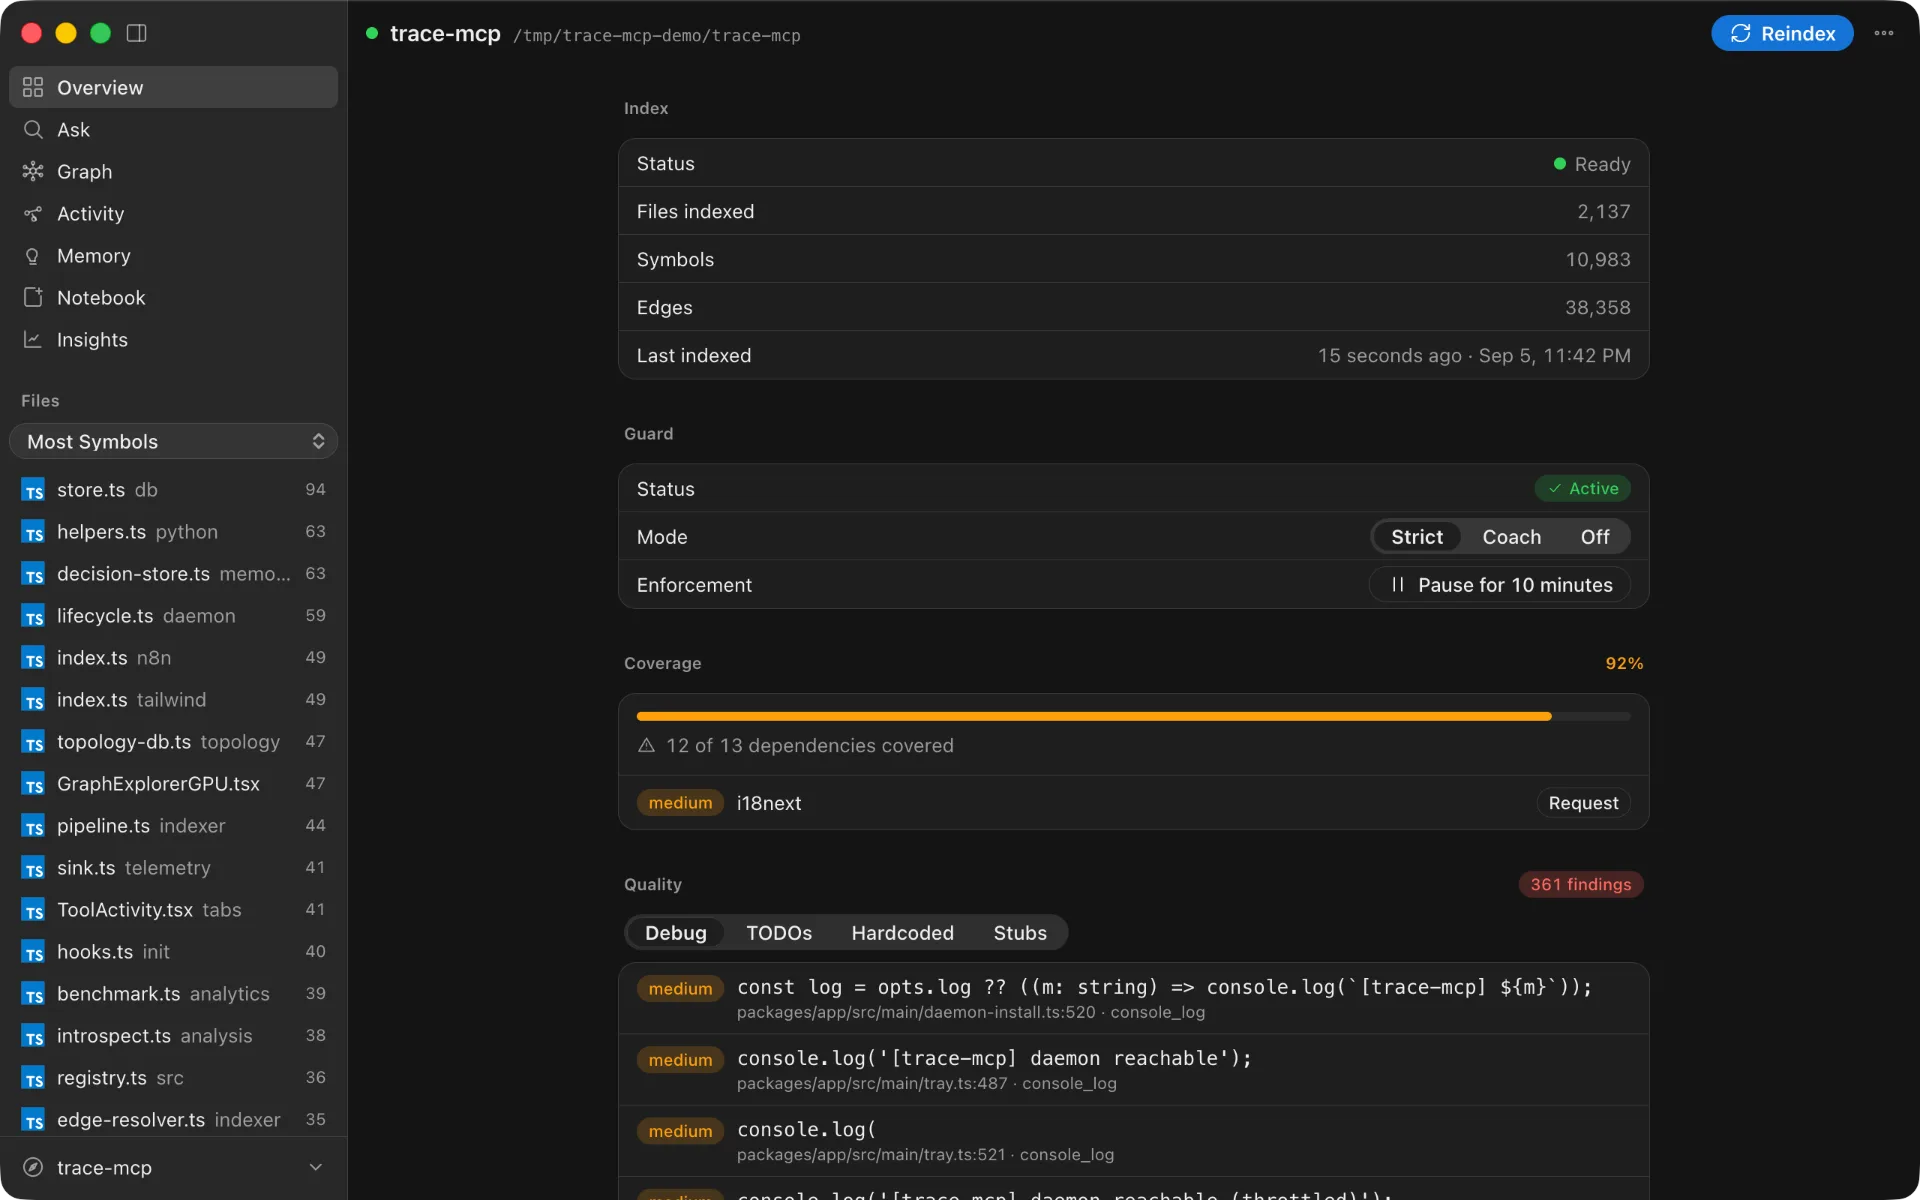This screenshot has height=1200, width=1920.
Task: Click the TS icon beside benchmark.ts
Action: [x=33, y=994]
